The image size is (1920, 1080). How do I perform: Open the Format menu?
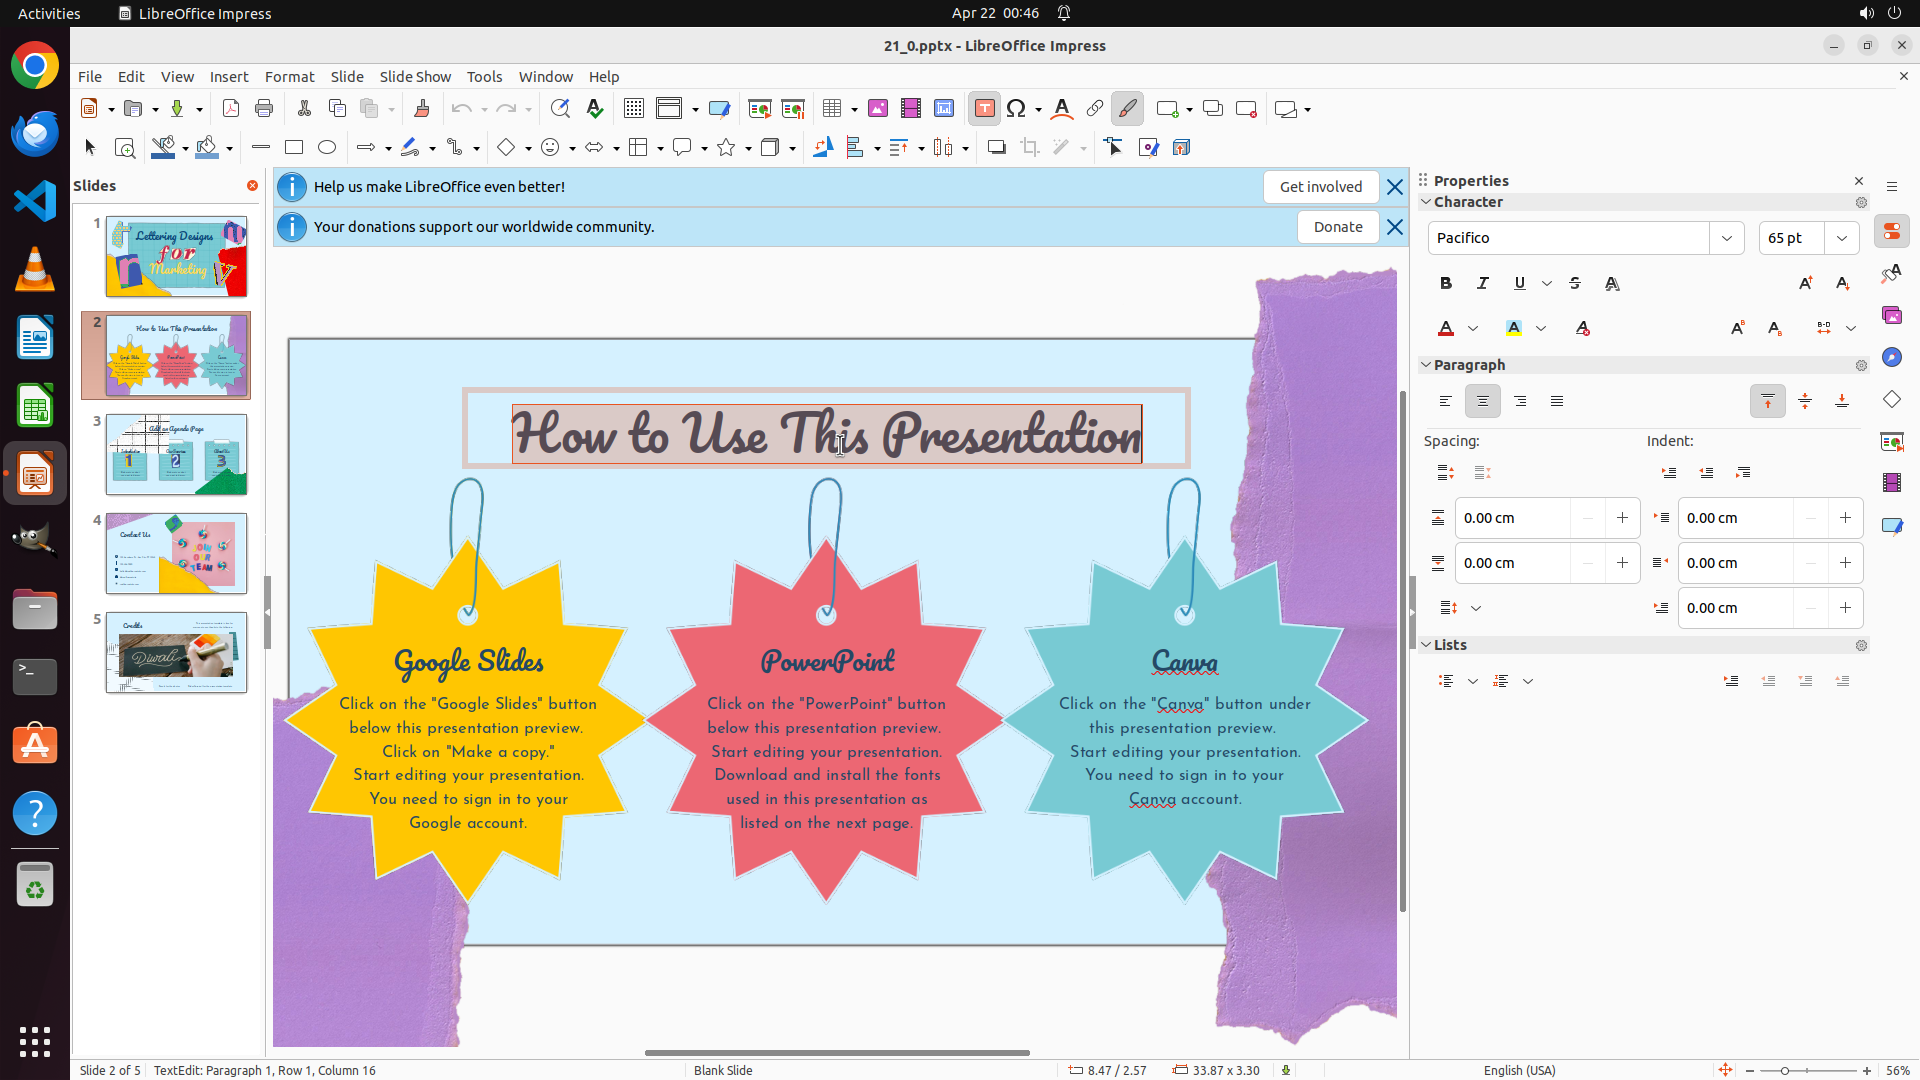[x=289, y=77]
